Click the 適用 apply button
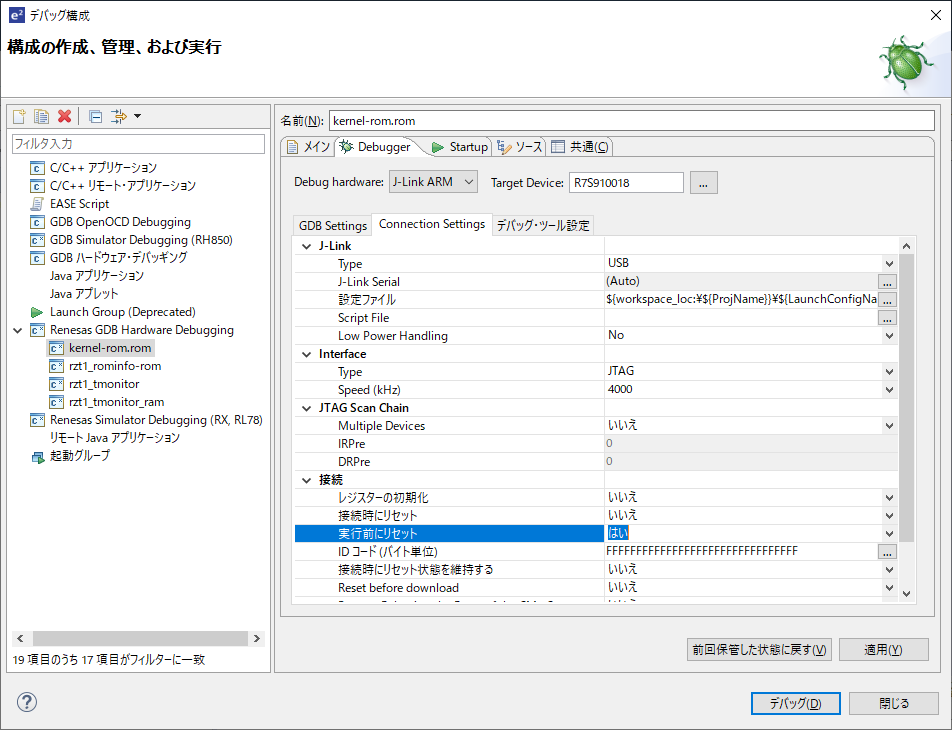The height and width of the screenshot is (730, 952). pos(883,650)
